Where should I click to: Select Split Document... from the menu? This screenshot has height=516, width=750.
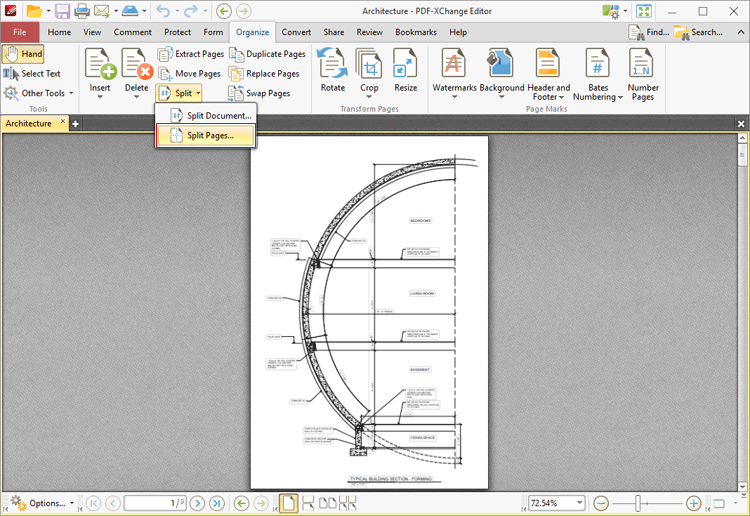coord(206,116)
